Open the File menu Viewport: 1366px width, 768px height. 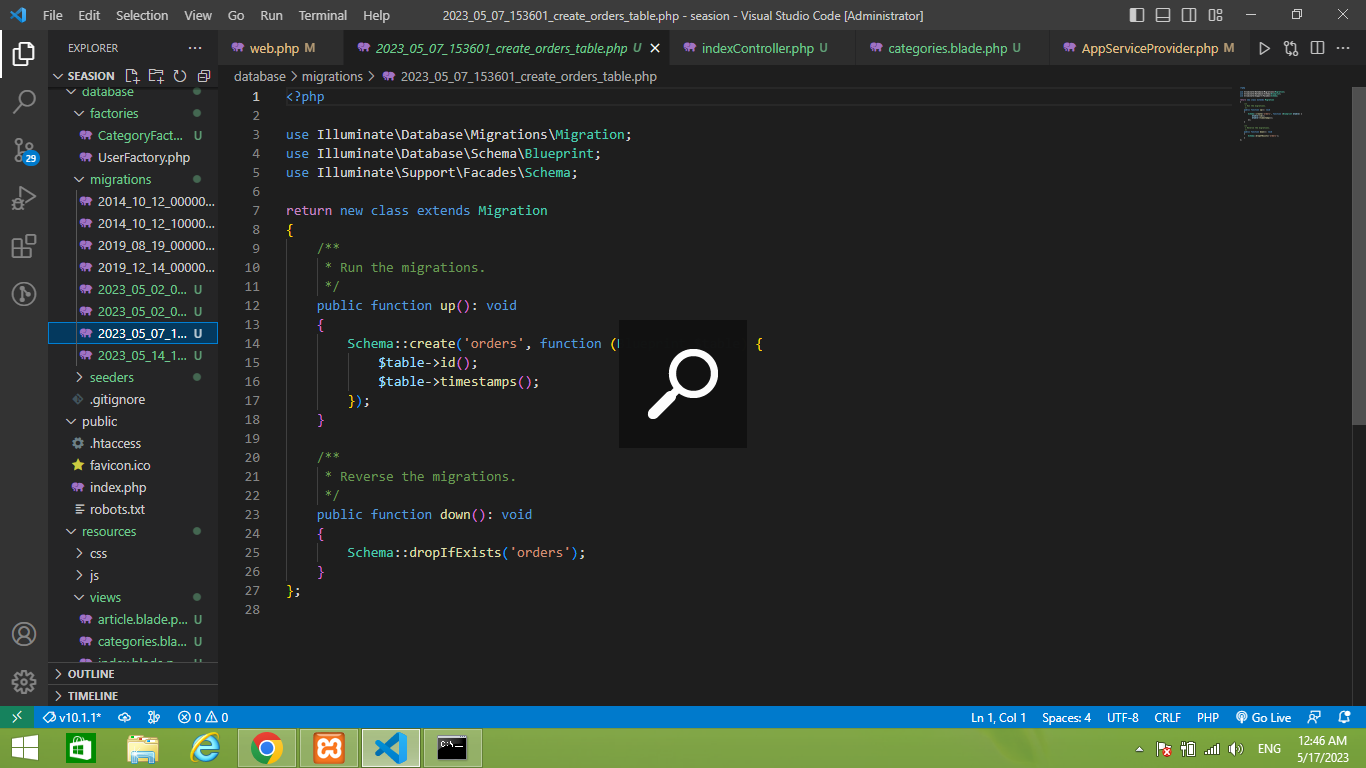[53, 15]
